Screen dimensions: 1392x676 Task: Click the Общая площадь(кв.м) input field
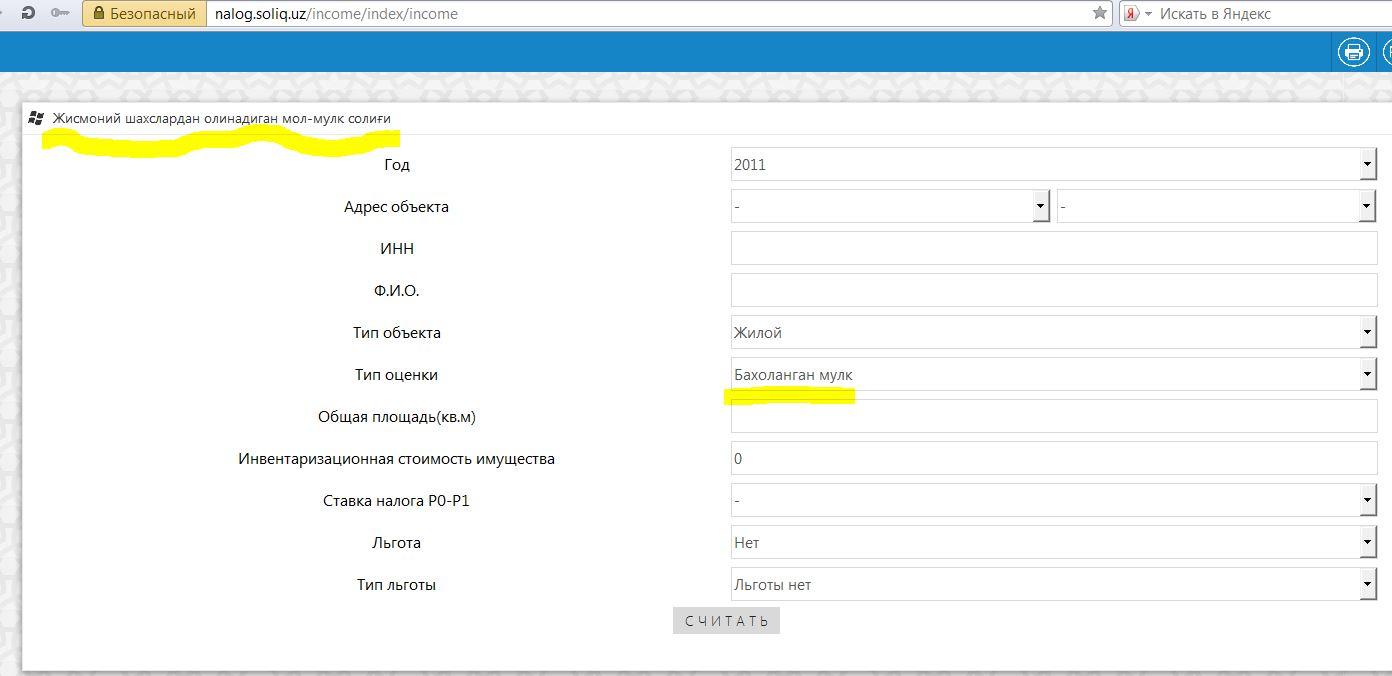click(1053, 417)
